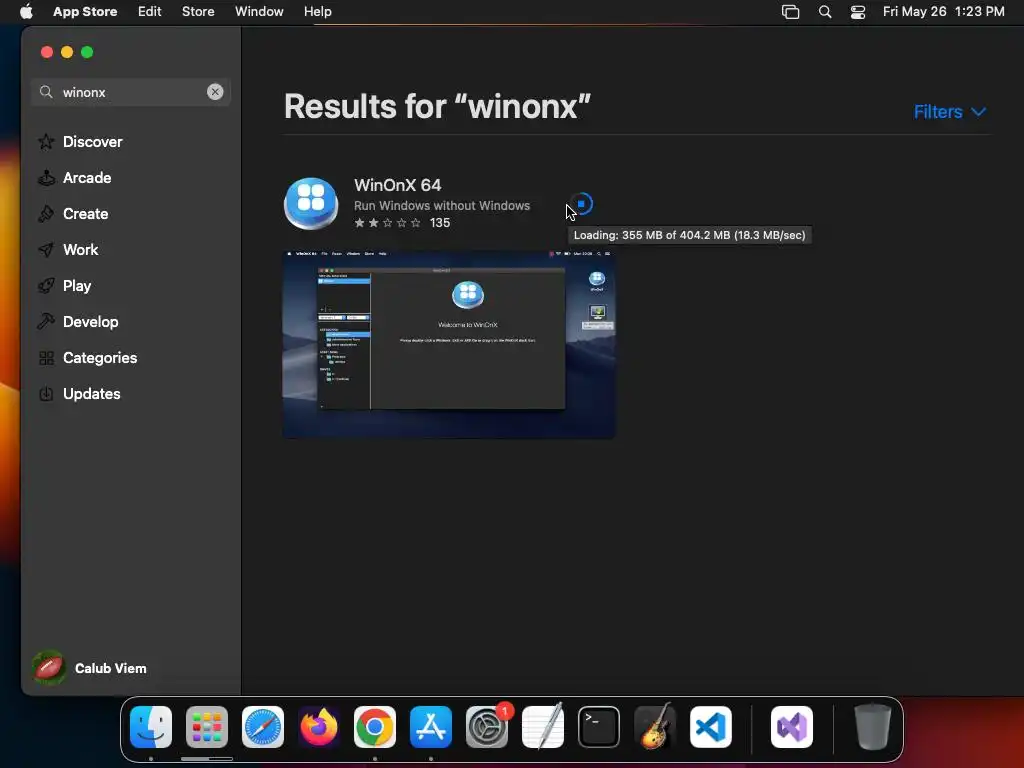The image size is (1024, 768).
Task: Open Calub Viem account profile
Action: pyautogui.click(x=89, y=668)
